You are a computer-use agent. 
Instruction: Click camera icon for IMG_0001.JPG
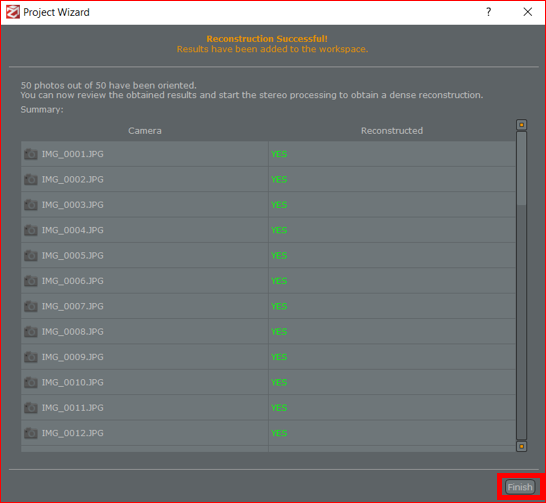(31, 154)
